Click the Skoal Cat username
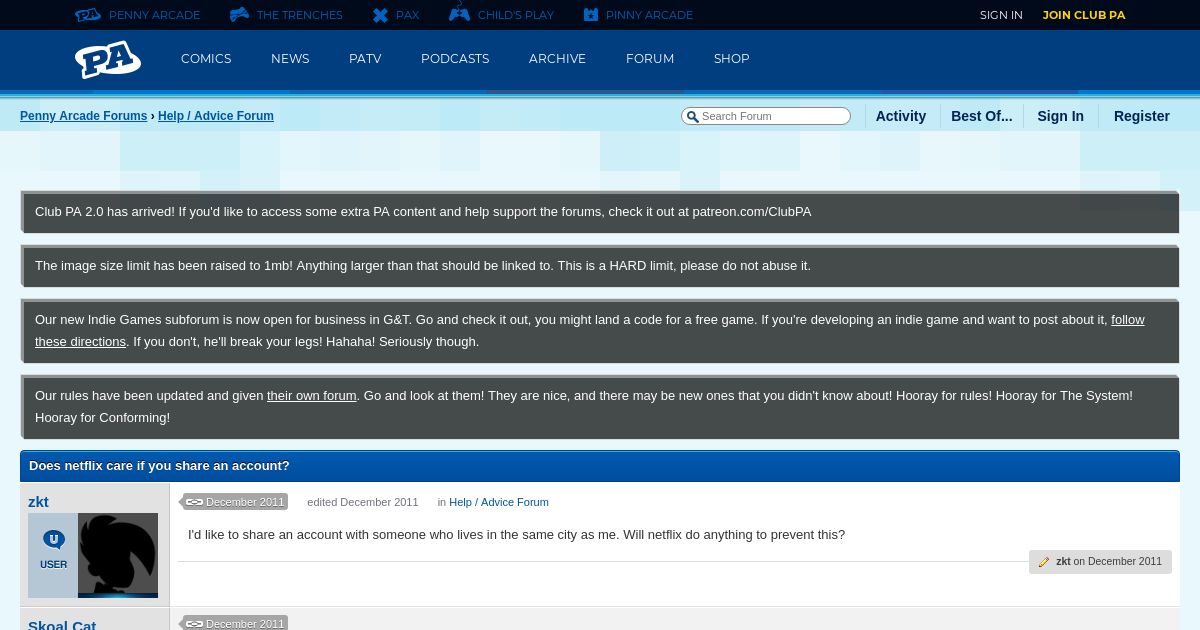Screen dimensions: 1200x630 (x=62, y=624)
